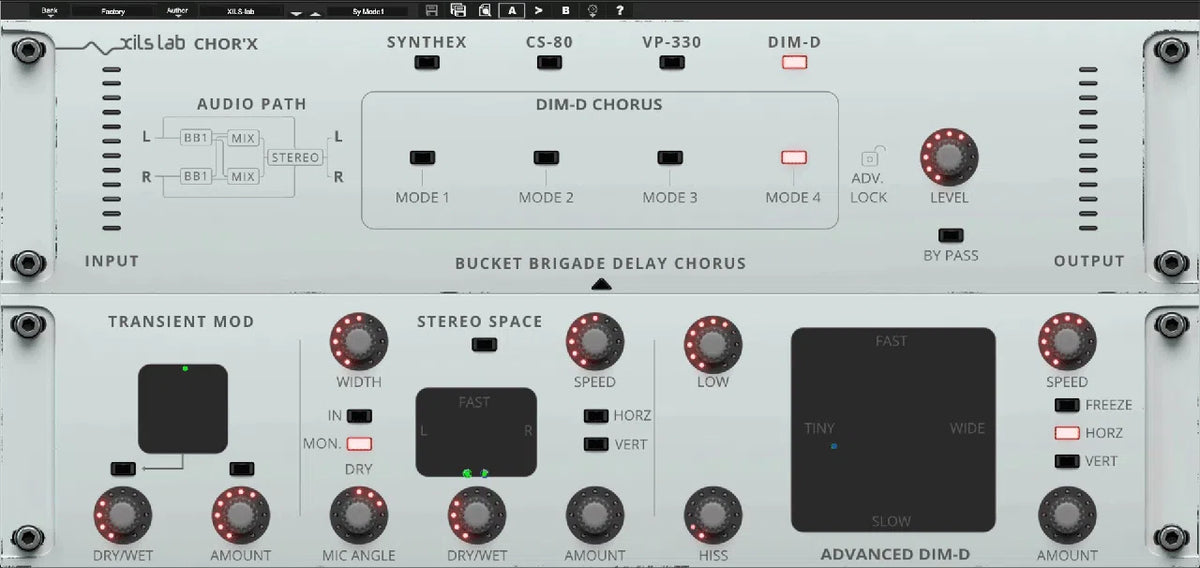
Task: Select the SYNTHEX chorus model
Action: (x=427, y=63)
